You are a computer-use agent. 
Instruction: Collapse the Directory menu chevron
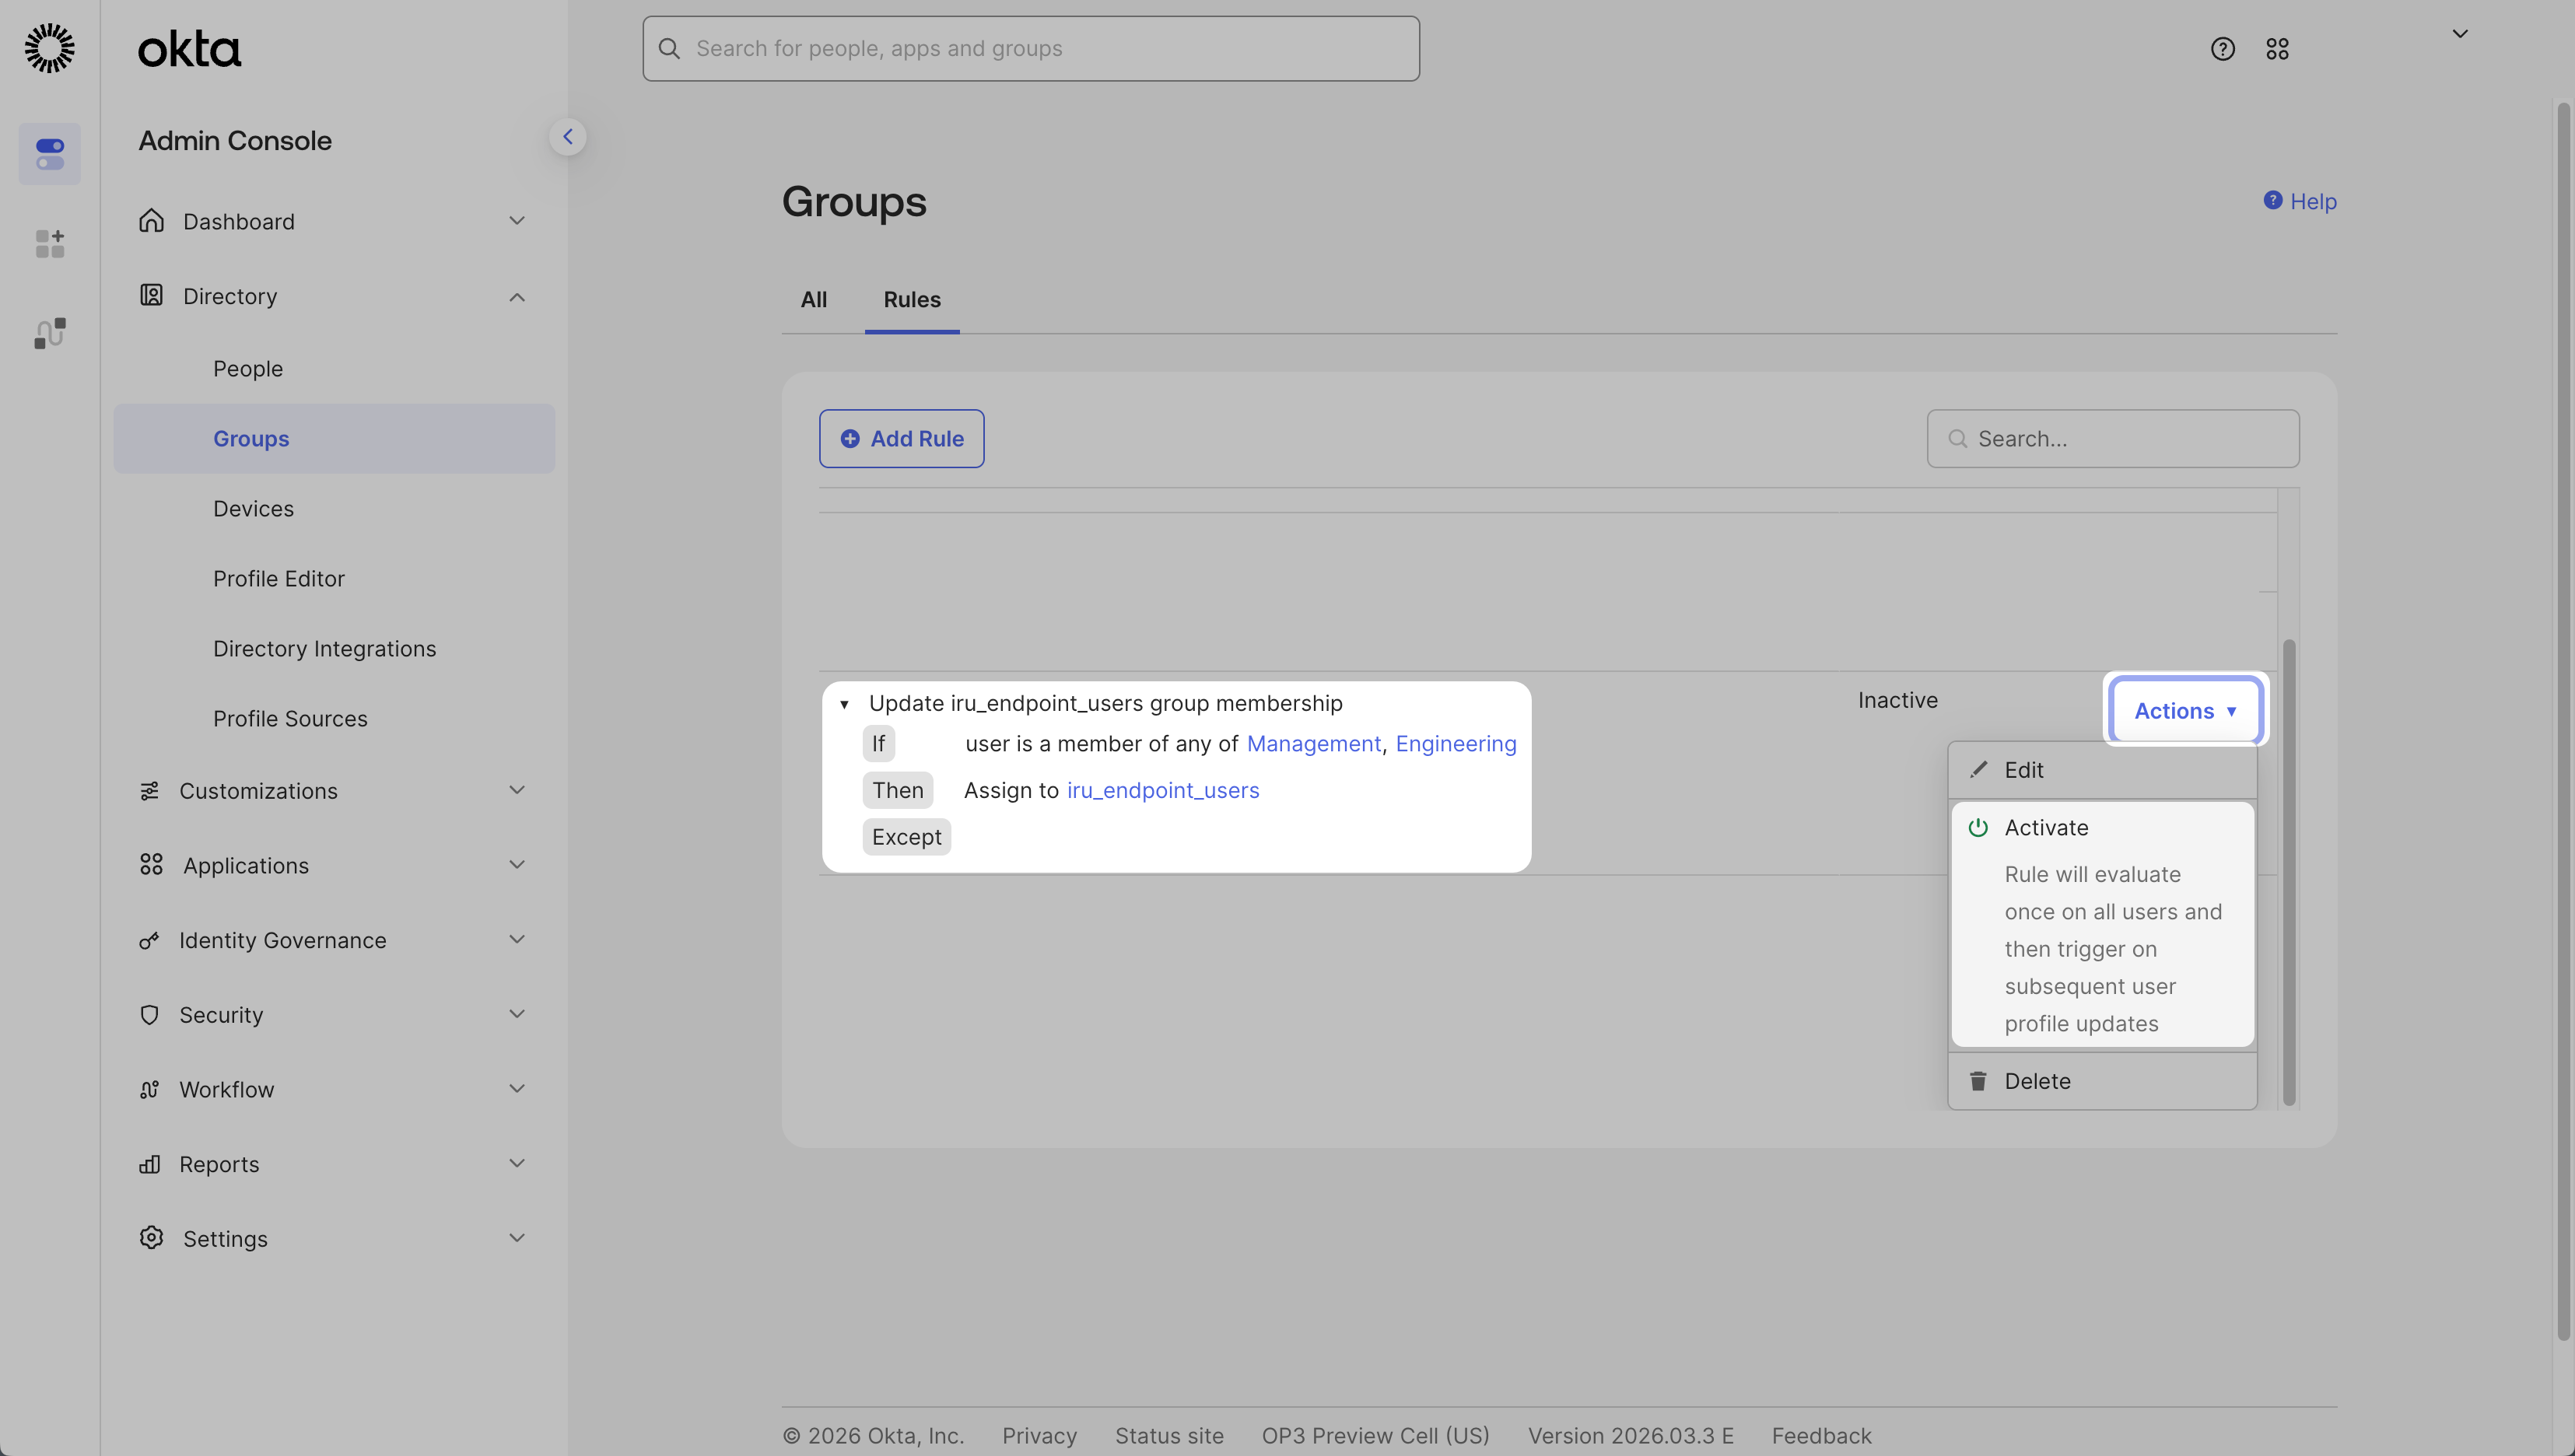[x=516, y=297]
